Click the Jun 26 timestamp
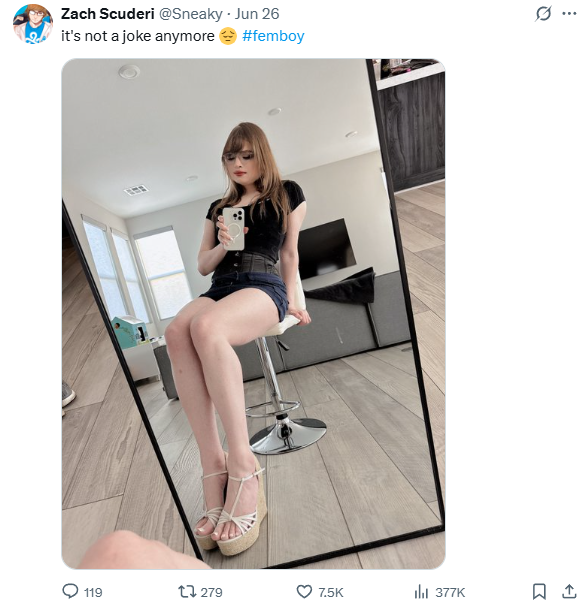This screenshot has width=588, height=613. [257, 14]
